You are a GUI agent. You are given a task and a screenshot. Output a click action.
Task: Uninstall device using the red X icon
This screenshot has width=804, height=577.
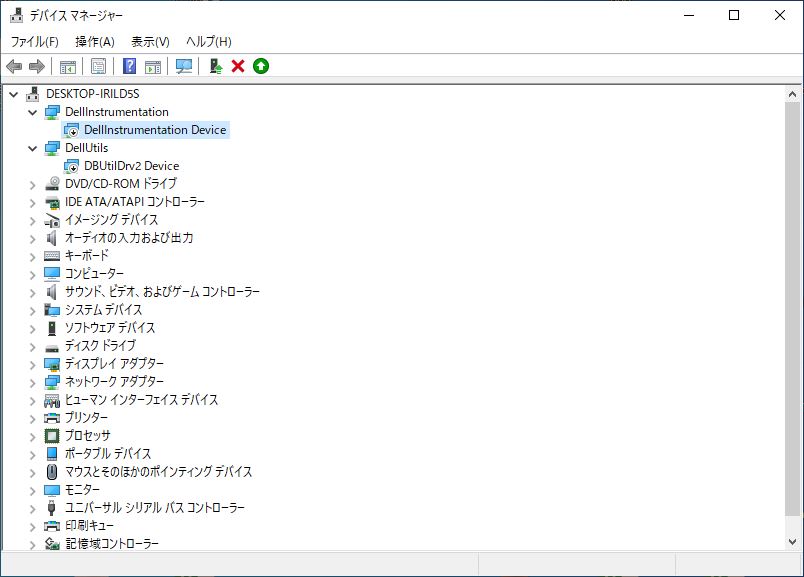tap(237, 66)
